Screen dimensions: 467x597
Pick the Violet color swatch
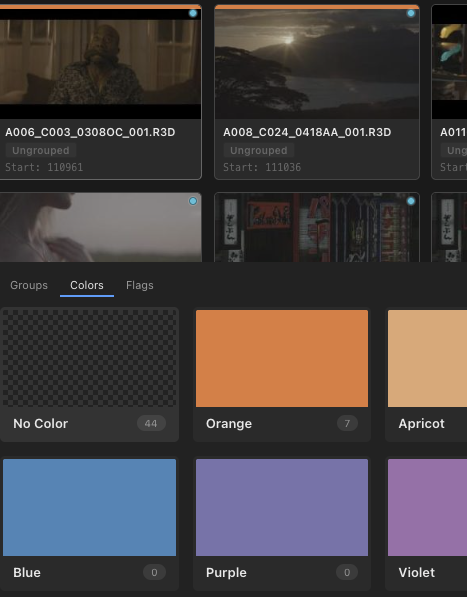(427, 507)
